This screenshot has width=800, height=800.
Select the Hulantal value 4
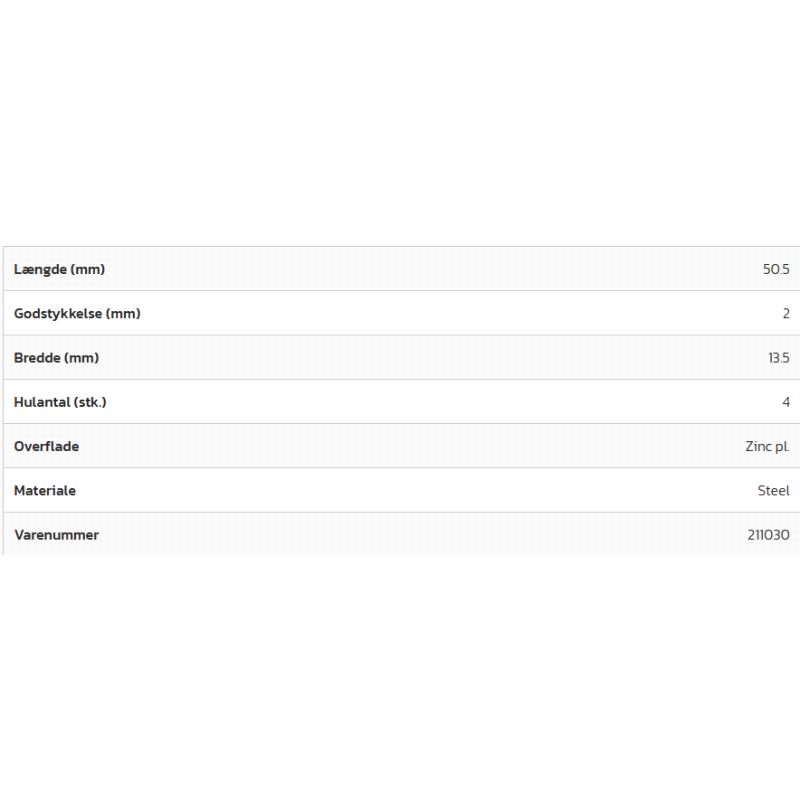click(786, 402)
